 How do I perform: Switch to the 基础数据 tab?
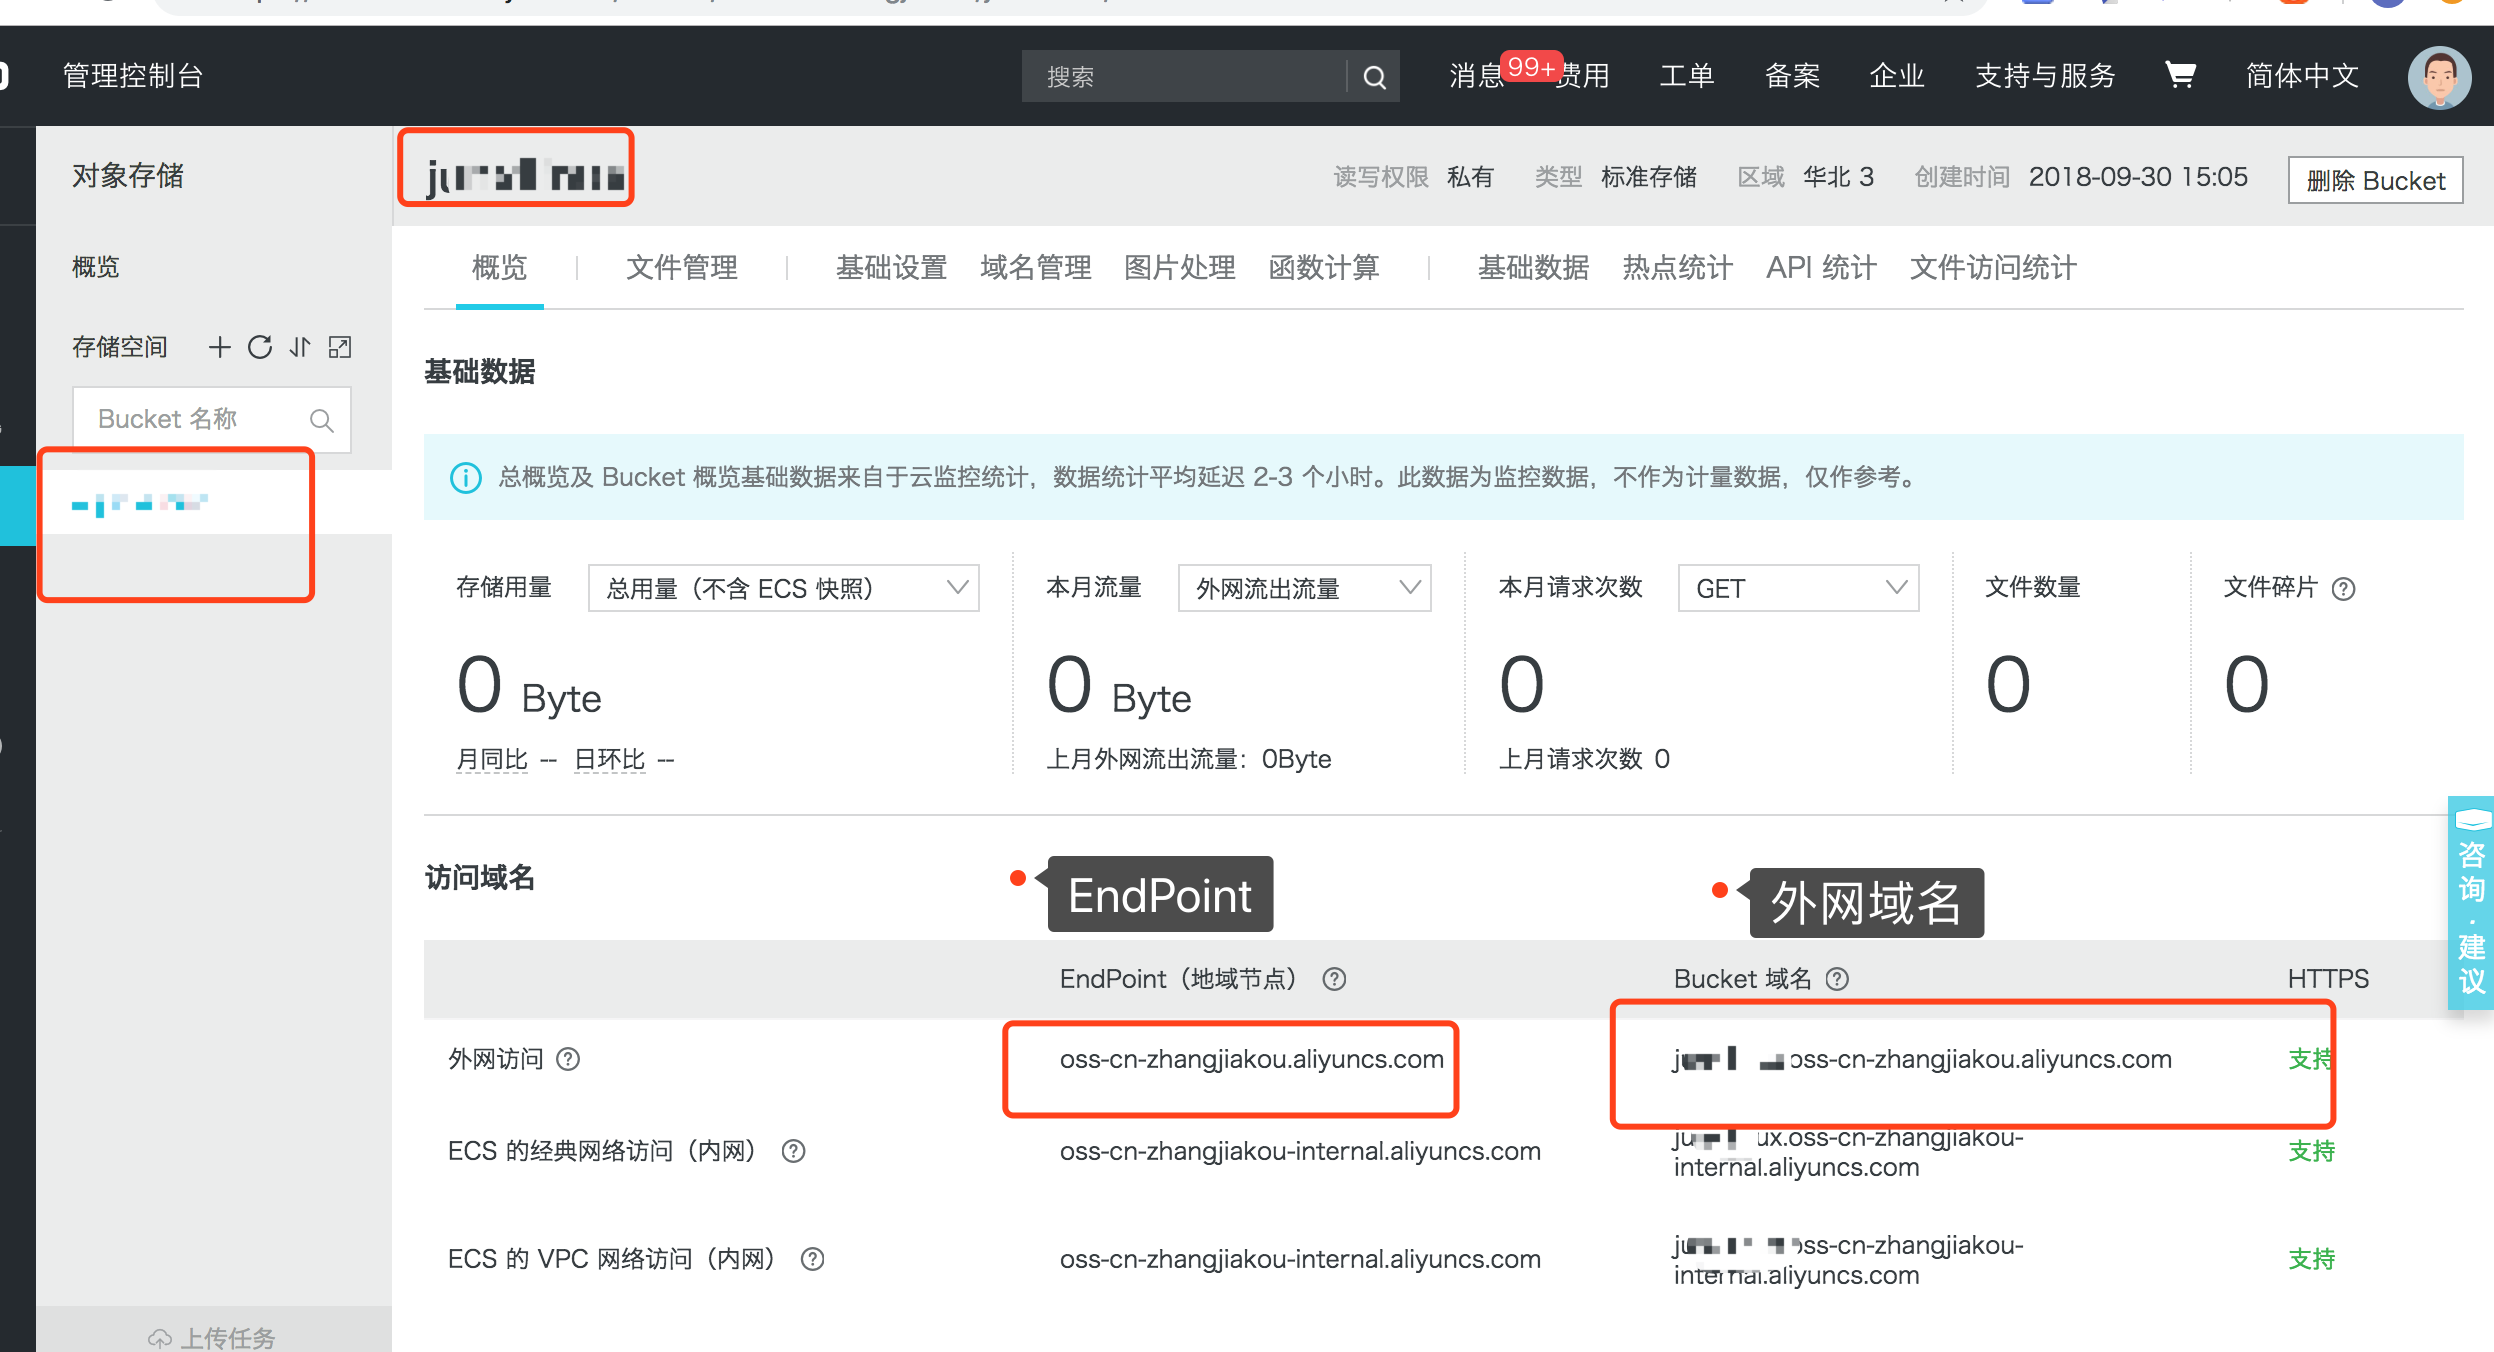pyautogui.click(x=1533, y=268)
